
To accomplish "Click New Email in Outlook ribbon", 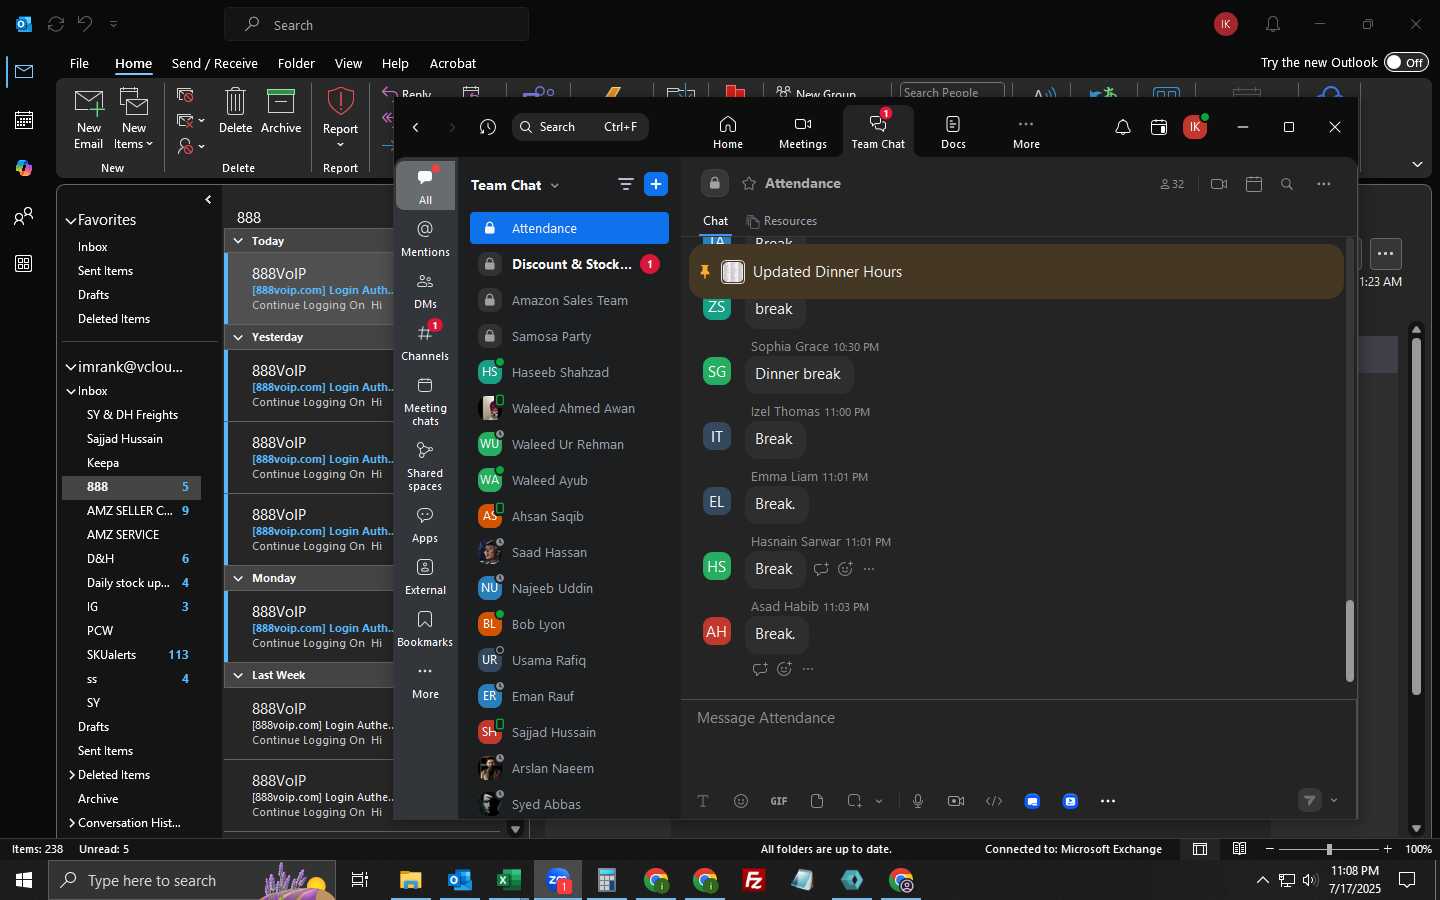I will click(x=89, y=119).
